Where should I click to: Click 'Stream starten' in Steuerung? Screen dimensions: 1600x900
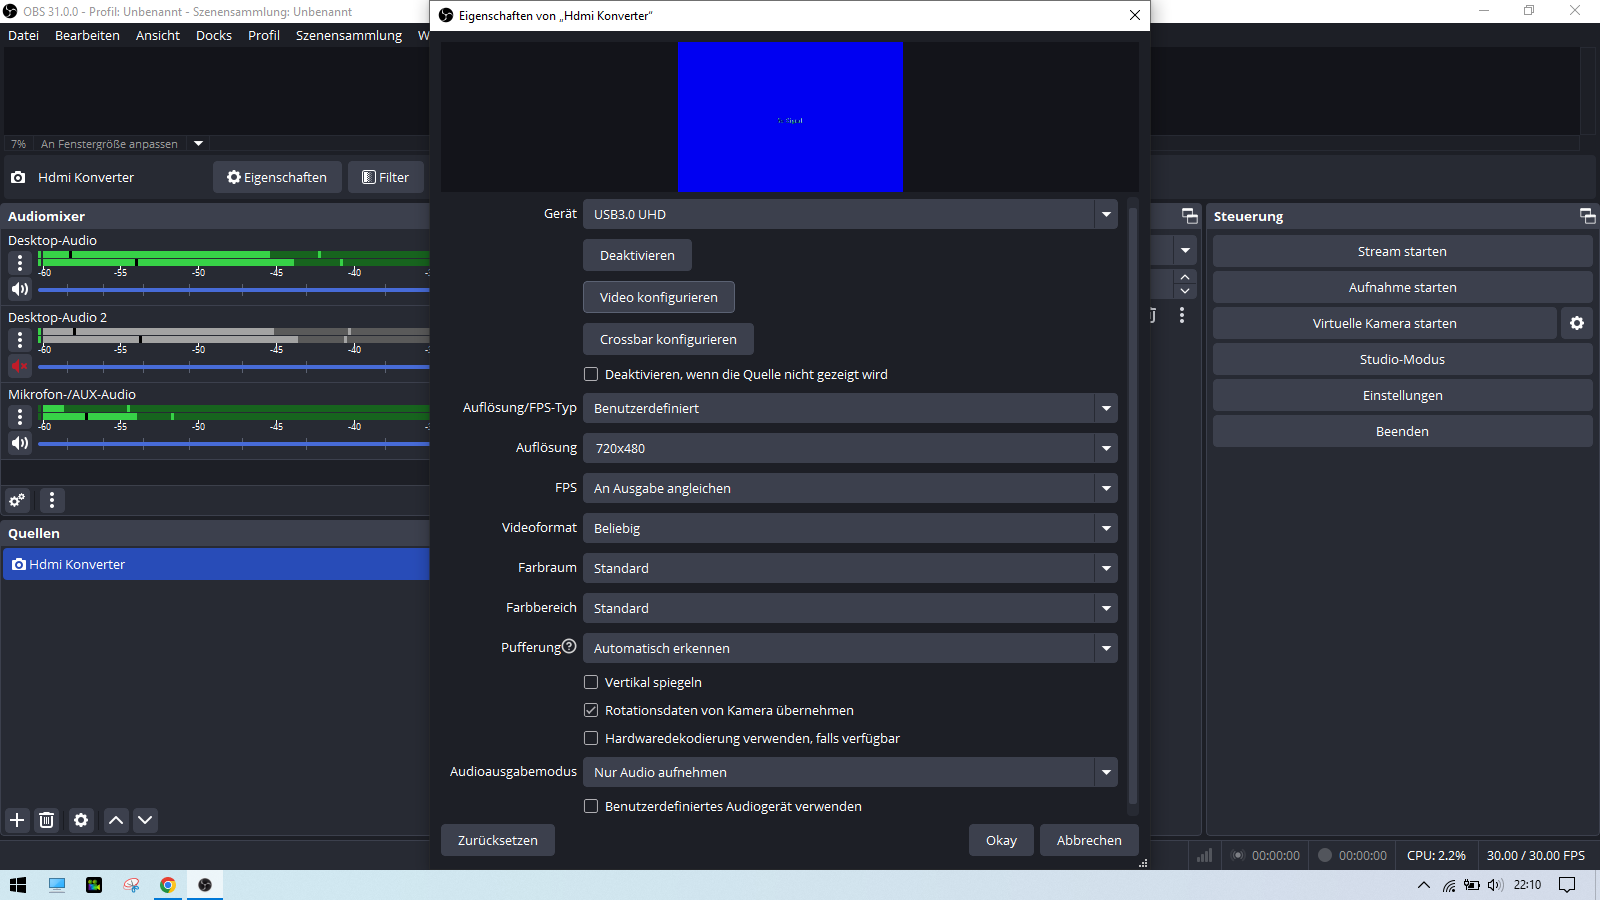point(1402,251)
